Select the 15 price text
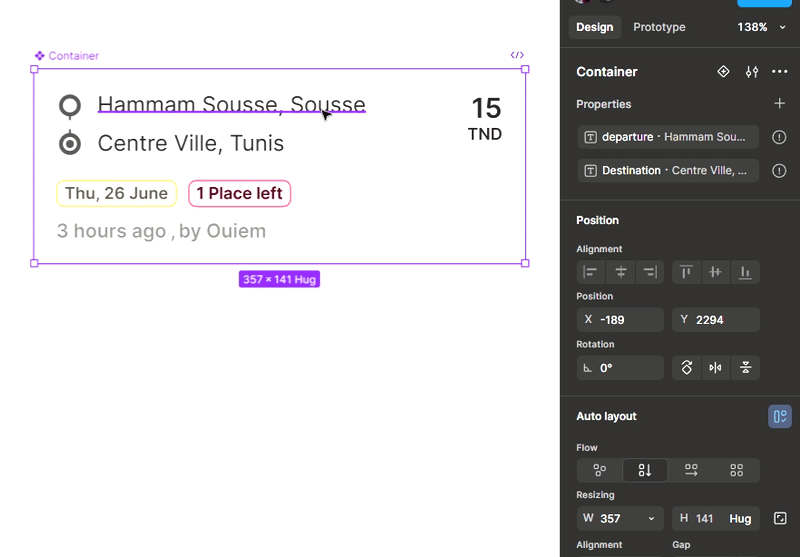The height and width of the screenshot is (557, 800). point(486,108)
